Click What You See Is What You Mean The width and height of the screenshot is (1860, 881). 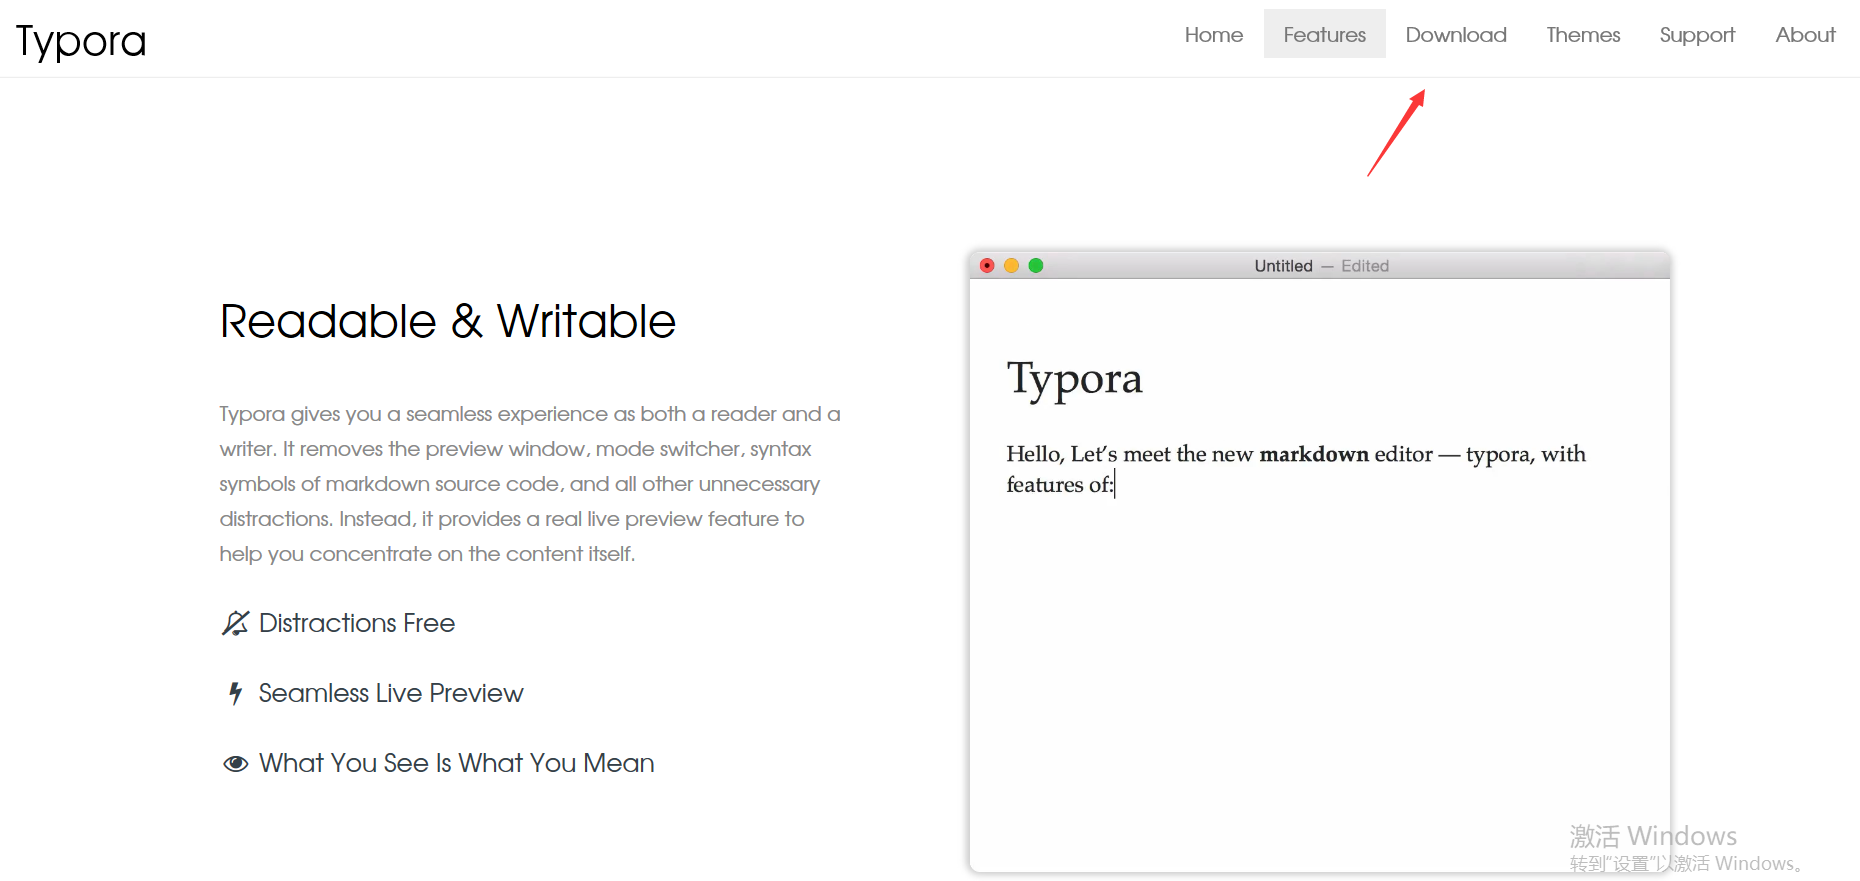pos(456,763)
